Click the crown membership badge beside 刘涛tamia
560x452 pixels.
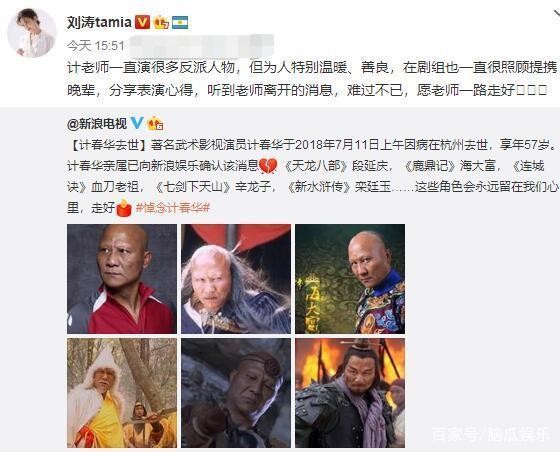tap(161, 22)
